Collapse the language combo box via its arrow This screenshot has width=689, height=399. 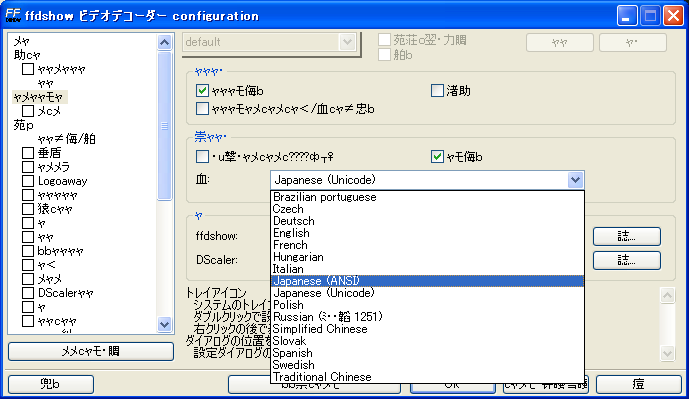[x=575, y=180]
